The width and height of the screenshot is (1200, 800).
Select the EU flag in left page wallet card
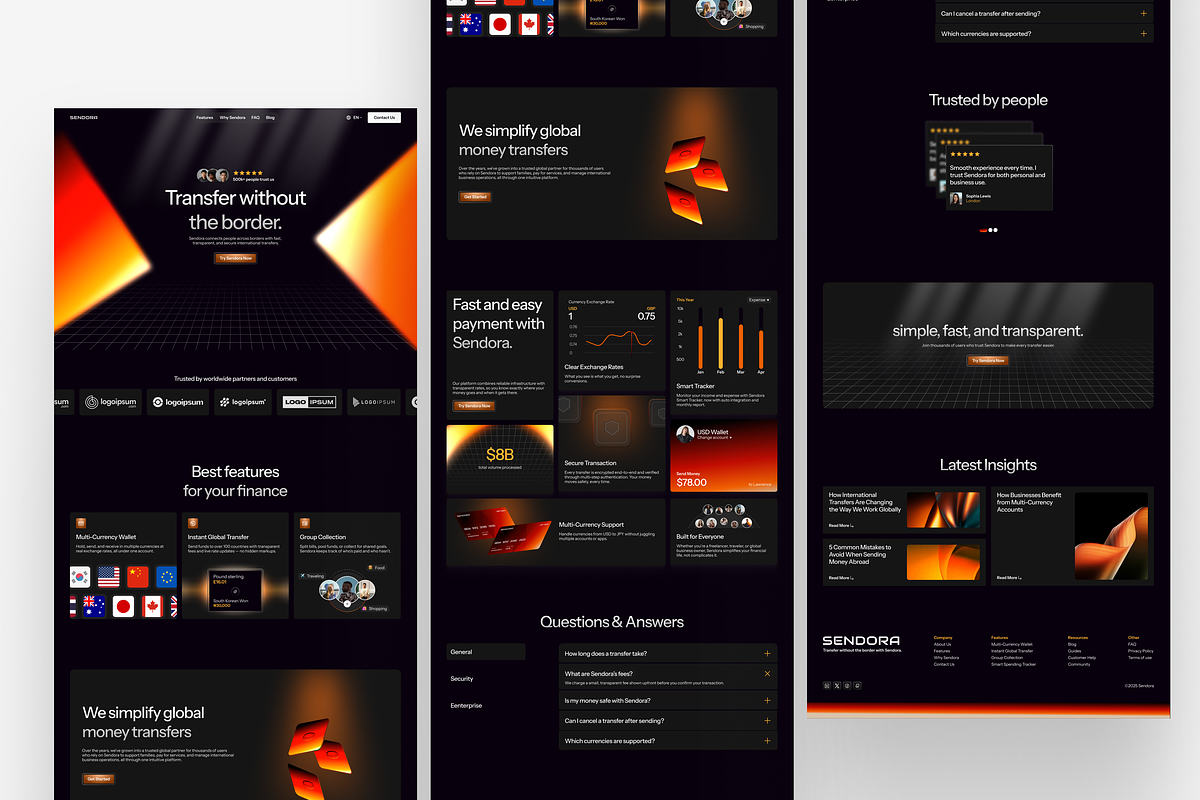coord(166,577)
